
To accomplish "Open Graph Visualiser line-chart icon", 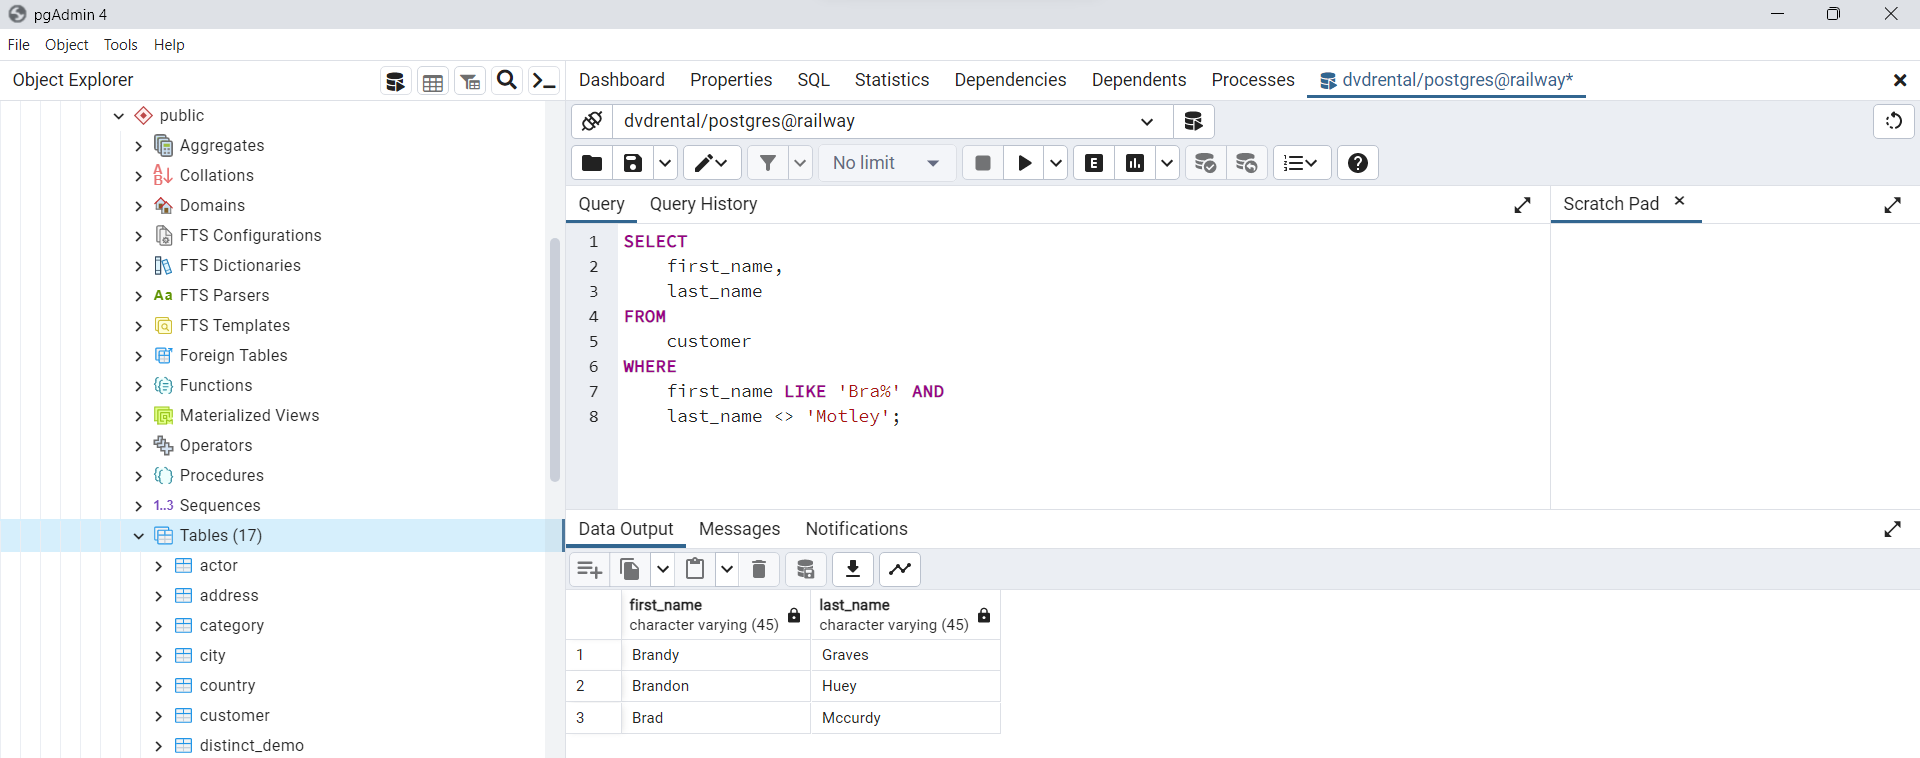I will [900, 569].
